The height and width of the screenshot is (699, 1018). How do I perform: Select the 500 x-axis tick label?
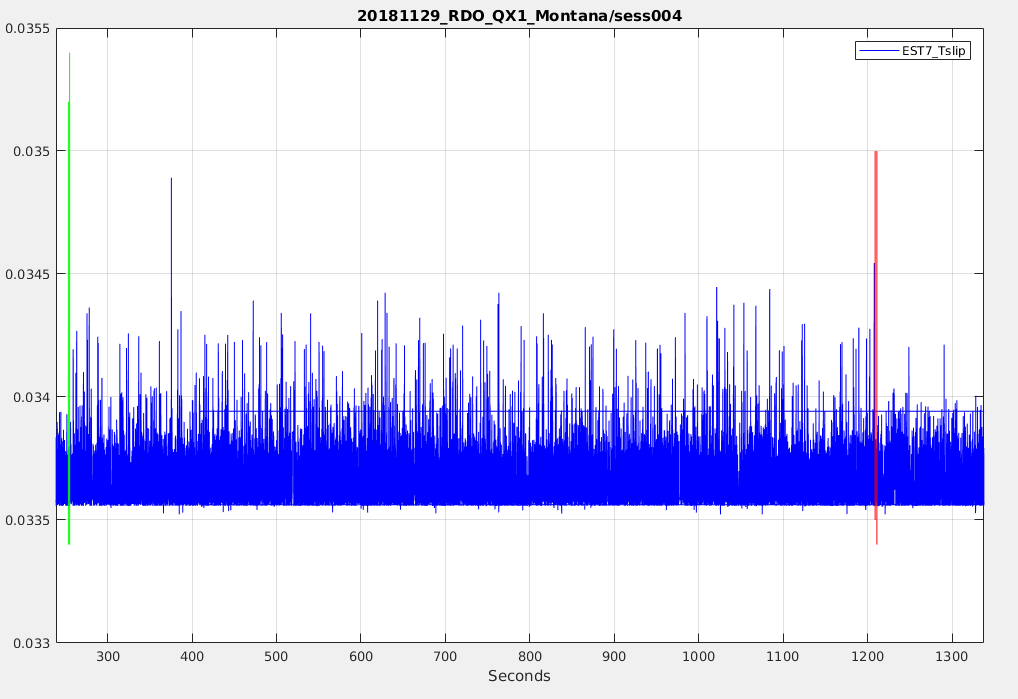277,656
